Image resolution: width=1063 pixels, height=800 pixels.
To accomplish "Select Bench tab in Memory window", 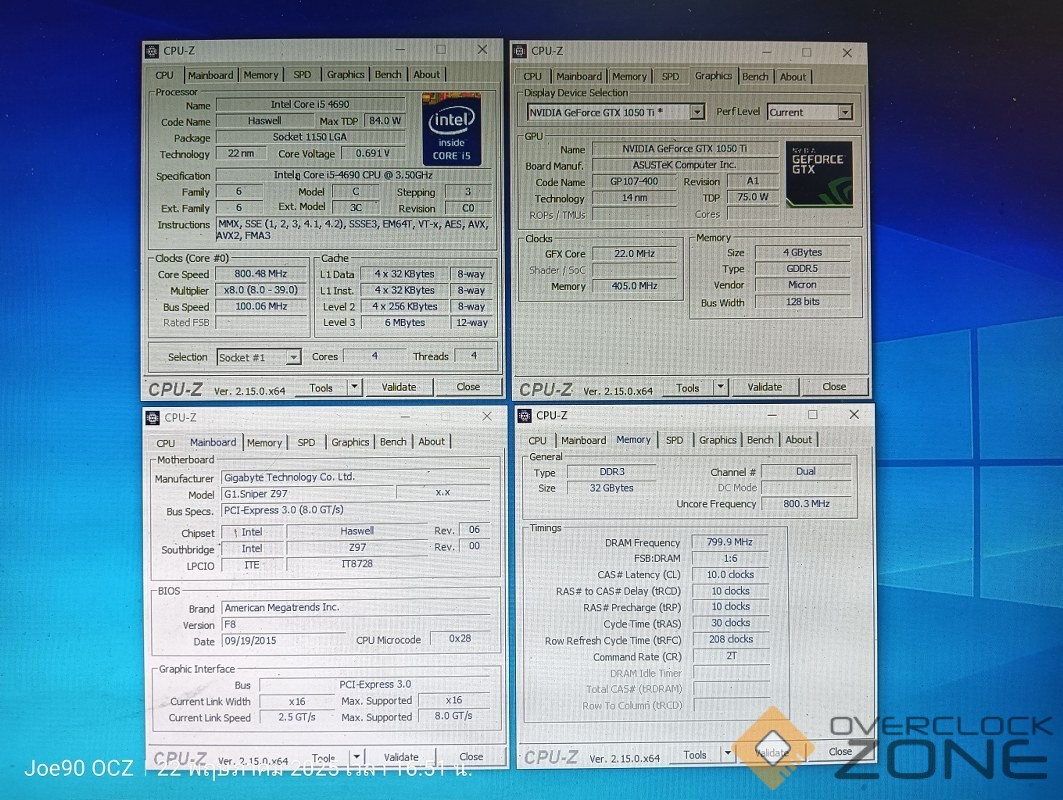I will coord(760,440).
